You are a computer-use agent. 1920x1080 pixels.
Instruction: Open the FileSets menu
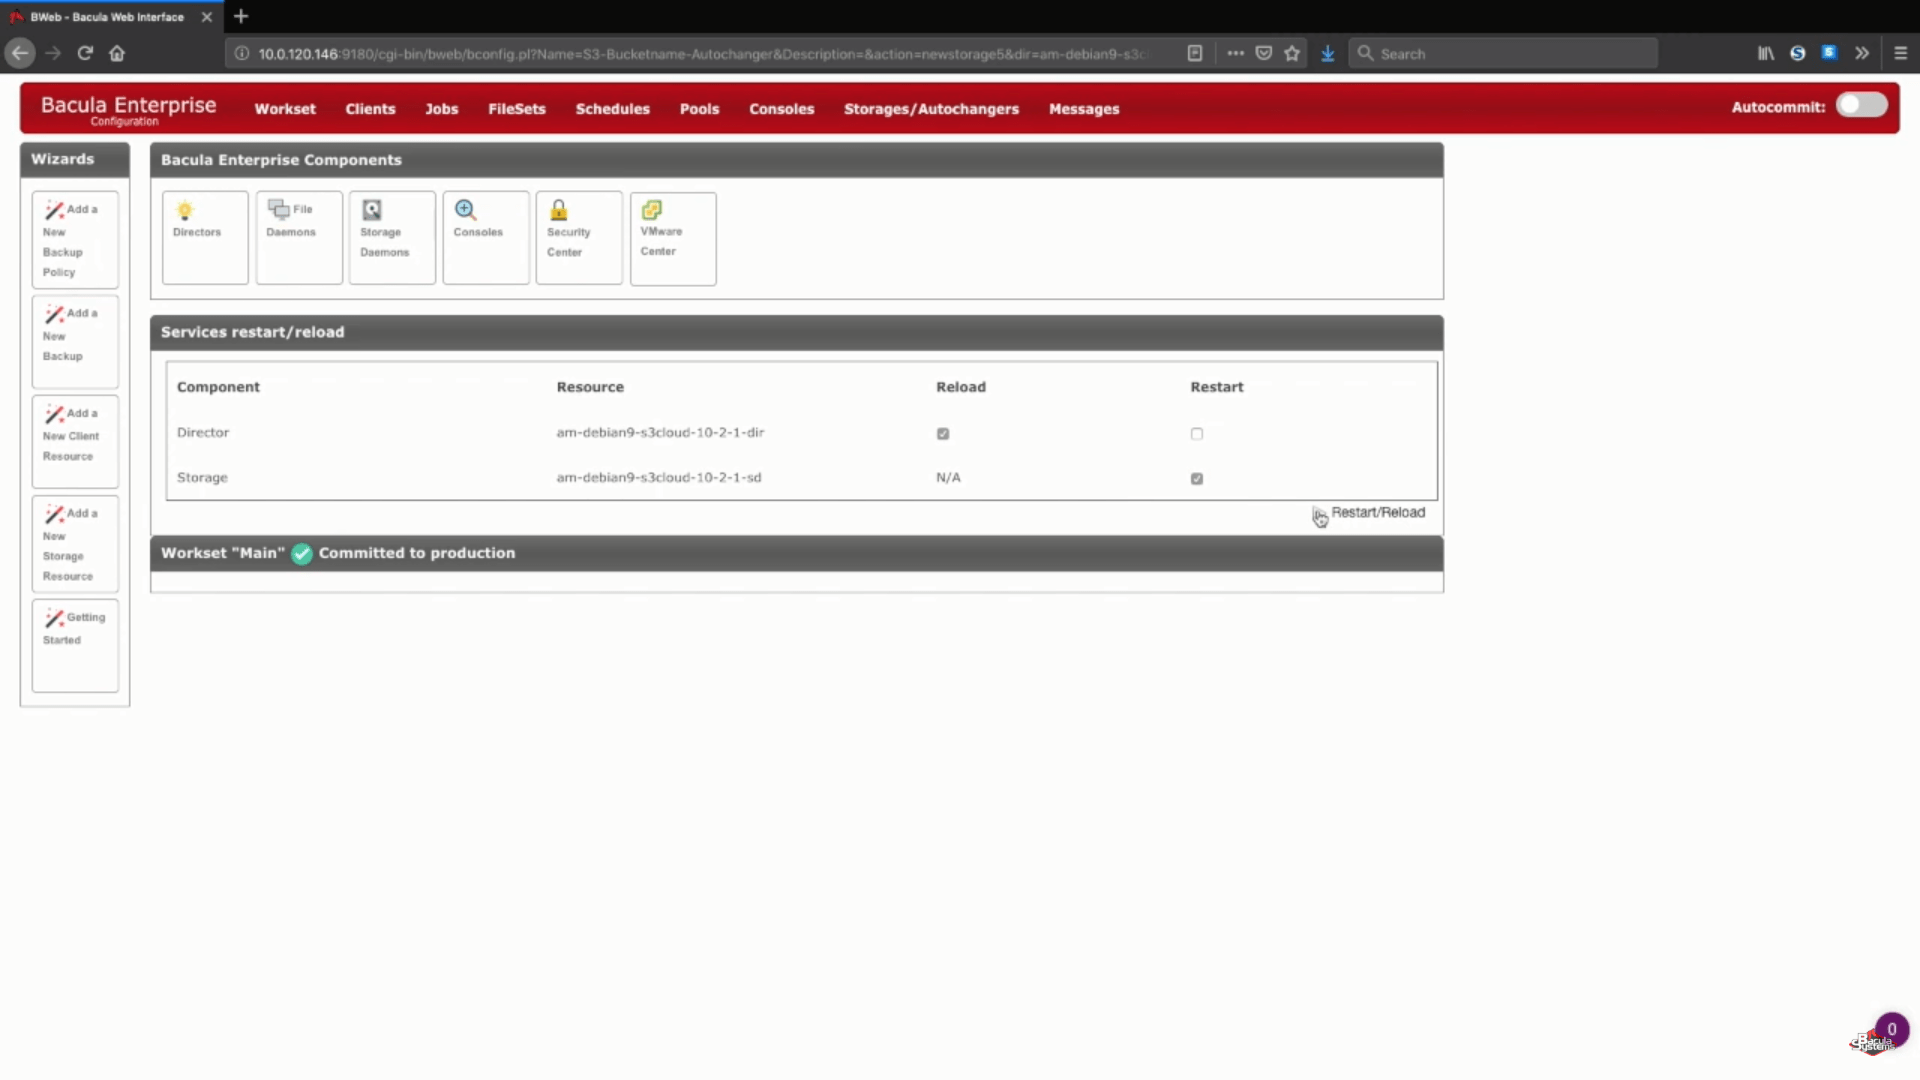point(517,109)
